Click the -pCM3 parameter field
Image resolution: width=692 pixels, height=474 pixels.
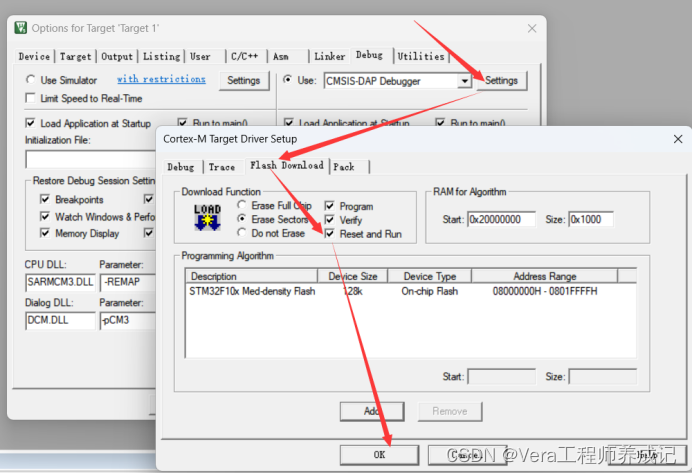tap(128, 320)
